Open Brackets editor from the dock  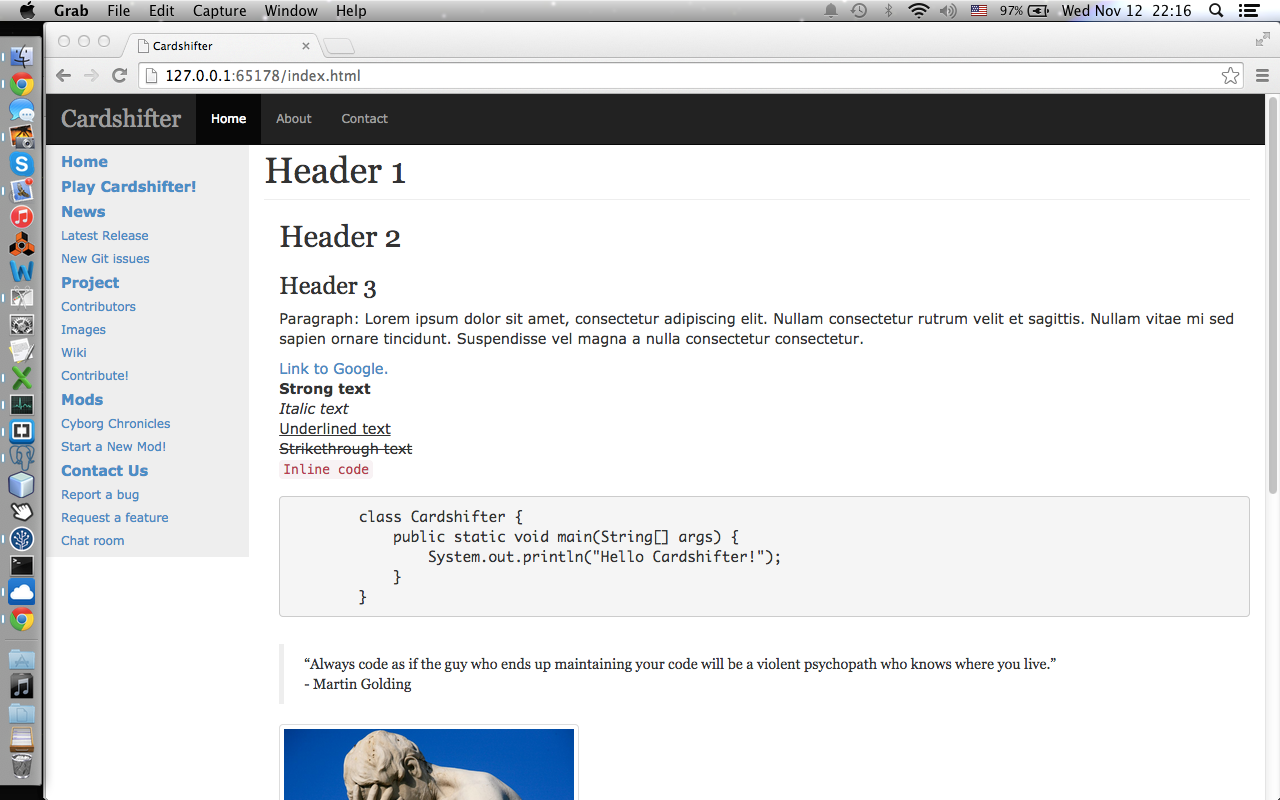[22, 432]
